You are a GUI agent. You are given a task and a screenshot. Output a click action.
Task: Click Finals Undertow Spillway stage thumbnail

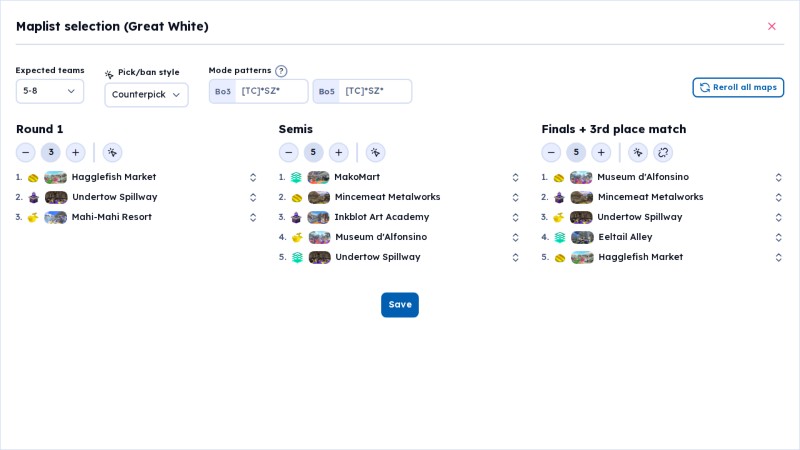coord(581,217)
